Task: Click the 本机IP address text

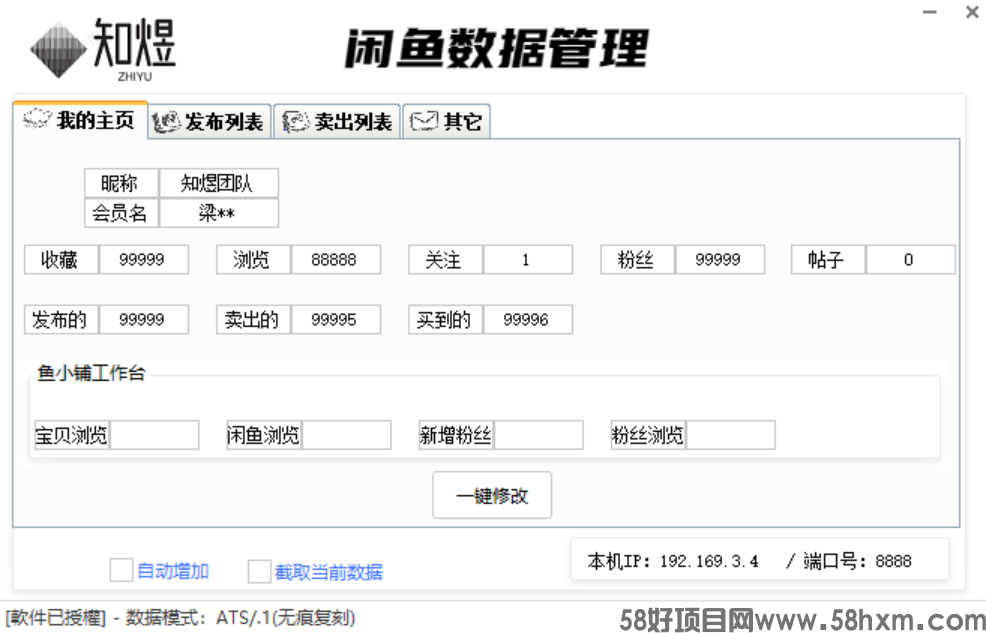Action: tap(673, 560)
